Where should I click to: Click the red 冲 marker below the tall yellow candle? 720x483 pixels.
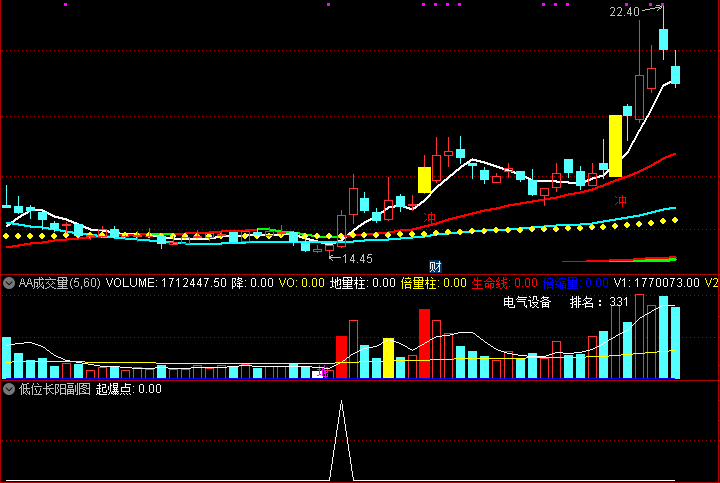pyautogui.click(x=621, y=201)
